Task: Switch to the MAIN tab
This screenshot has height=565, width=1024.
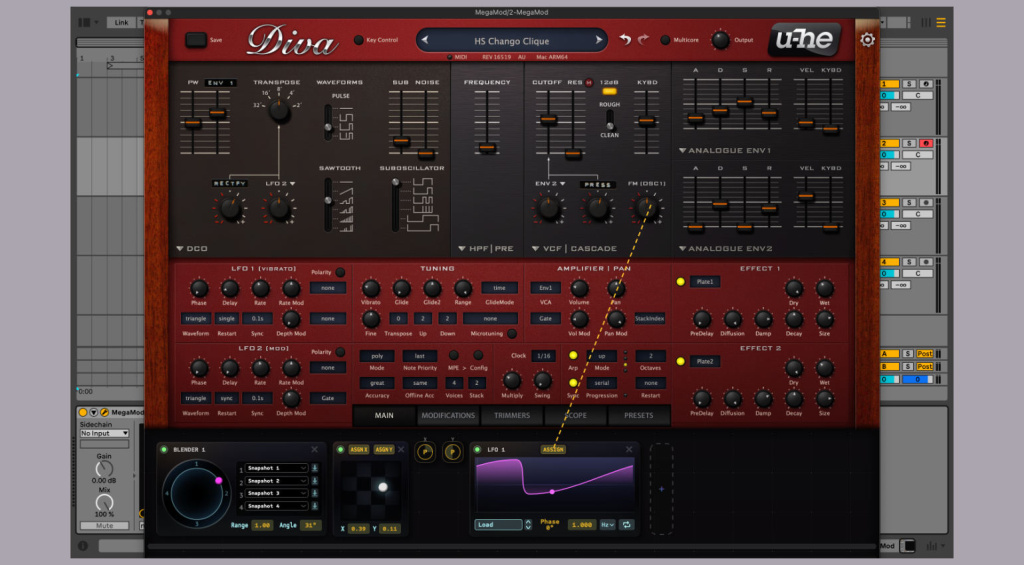Action: 384,415
